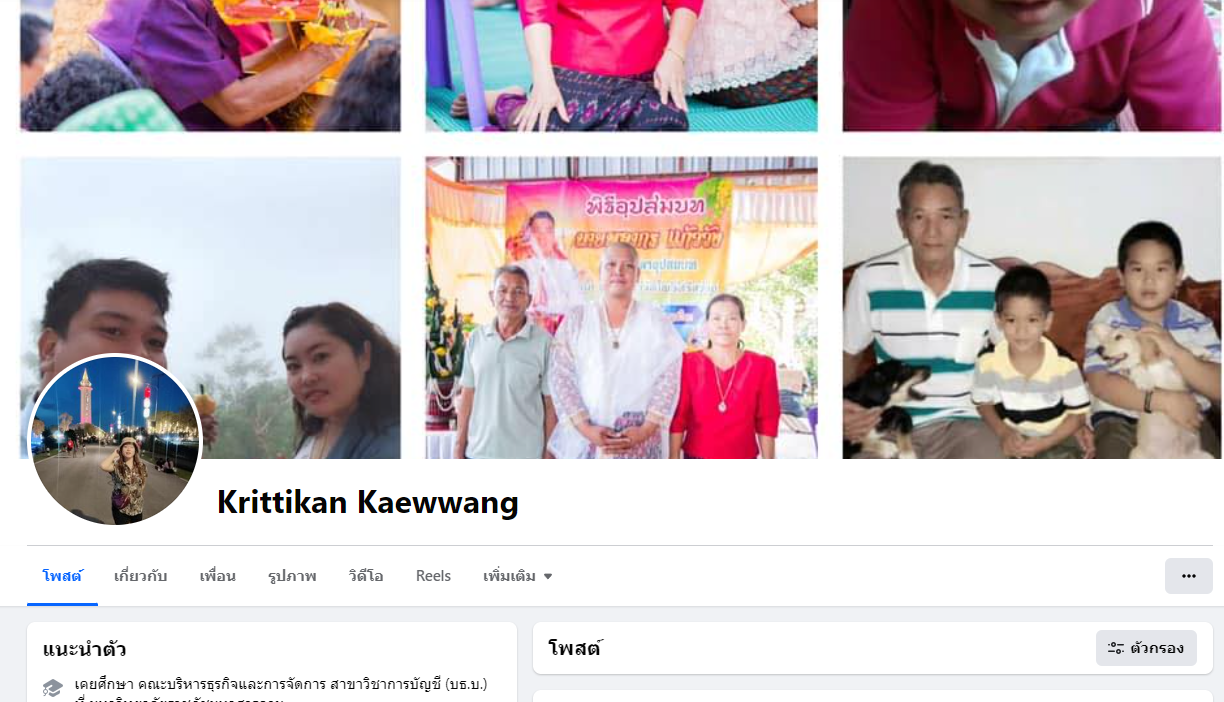Click the filter sliders icon in ตัวกรอง
The width and height of the screenshot is (1224, 702).
click(1116, 648)
